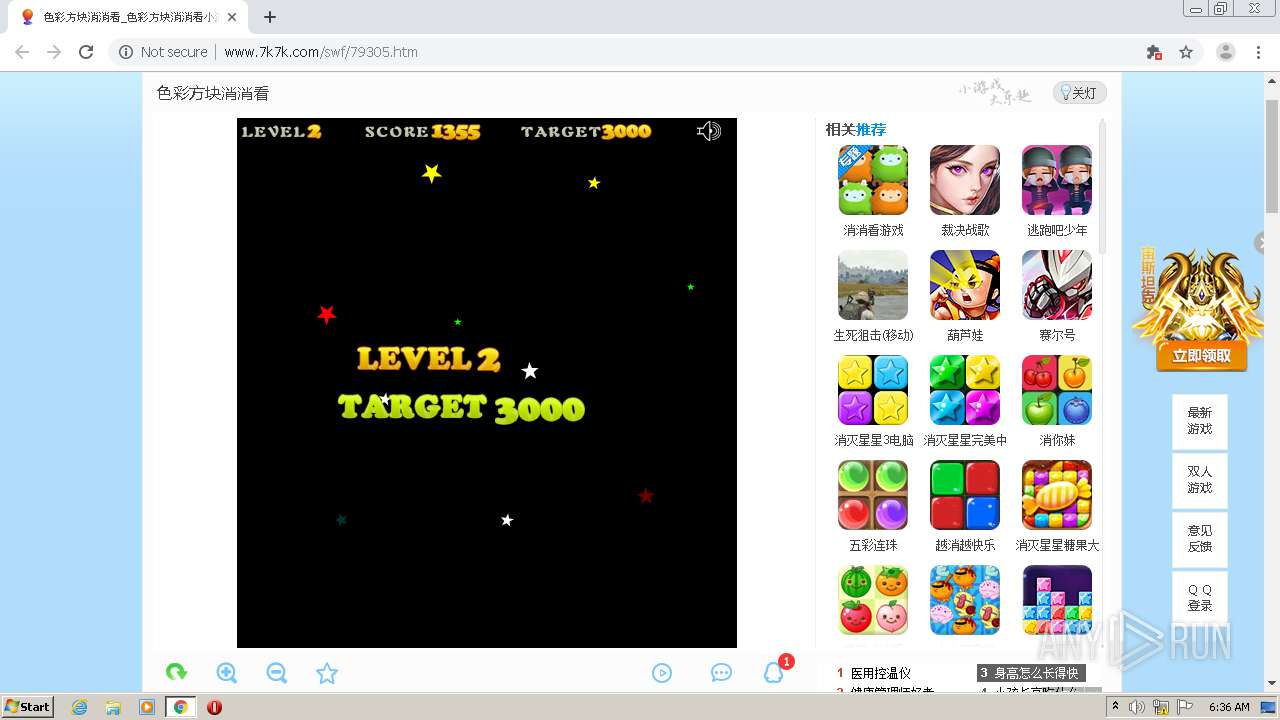
Task: Click the play video icon below game
Action: click(x=662, y=673)
